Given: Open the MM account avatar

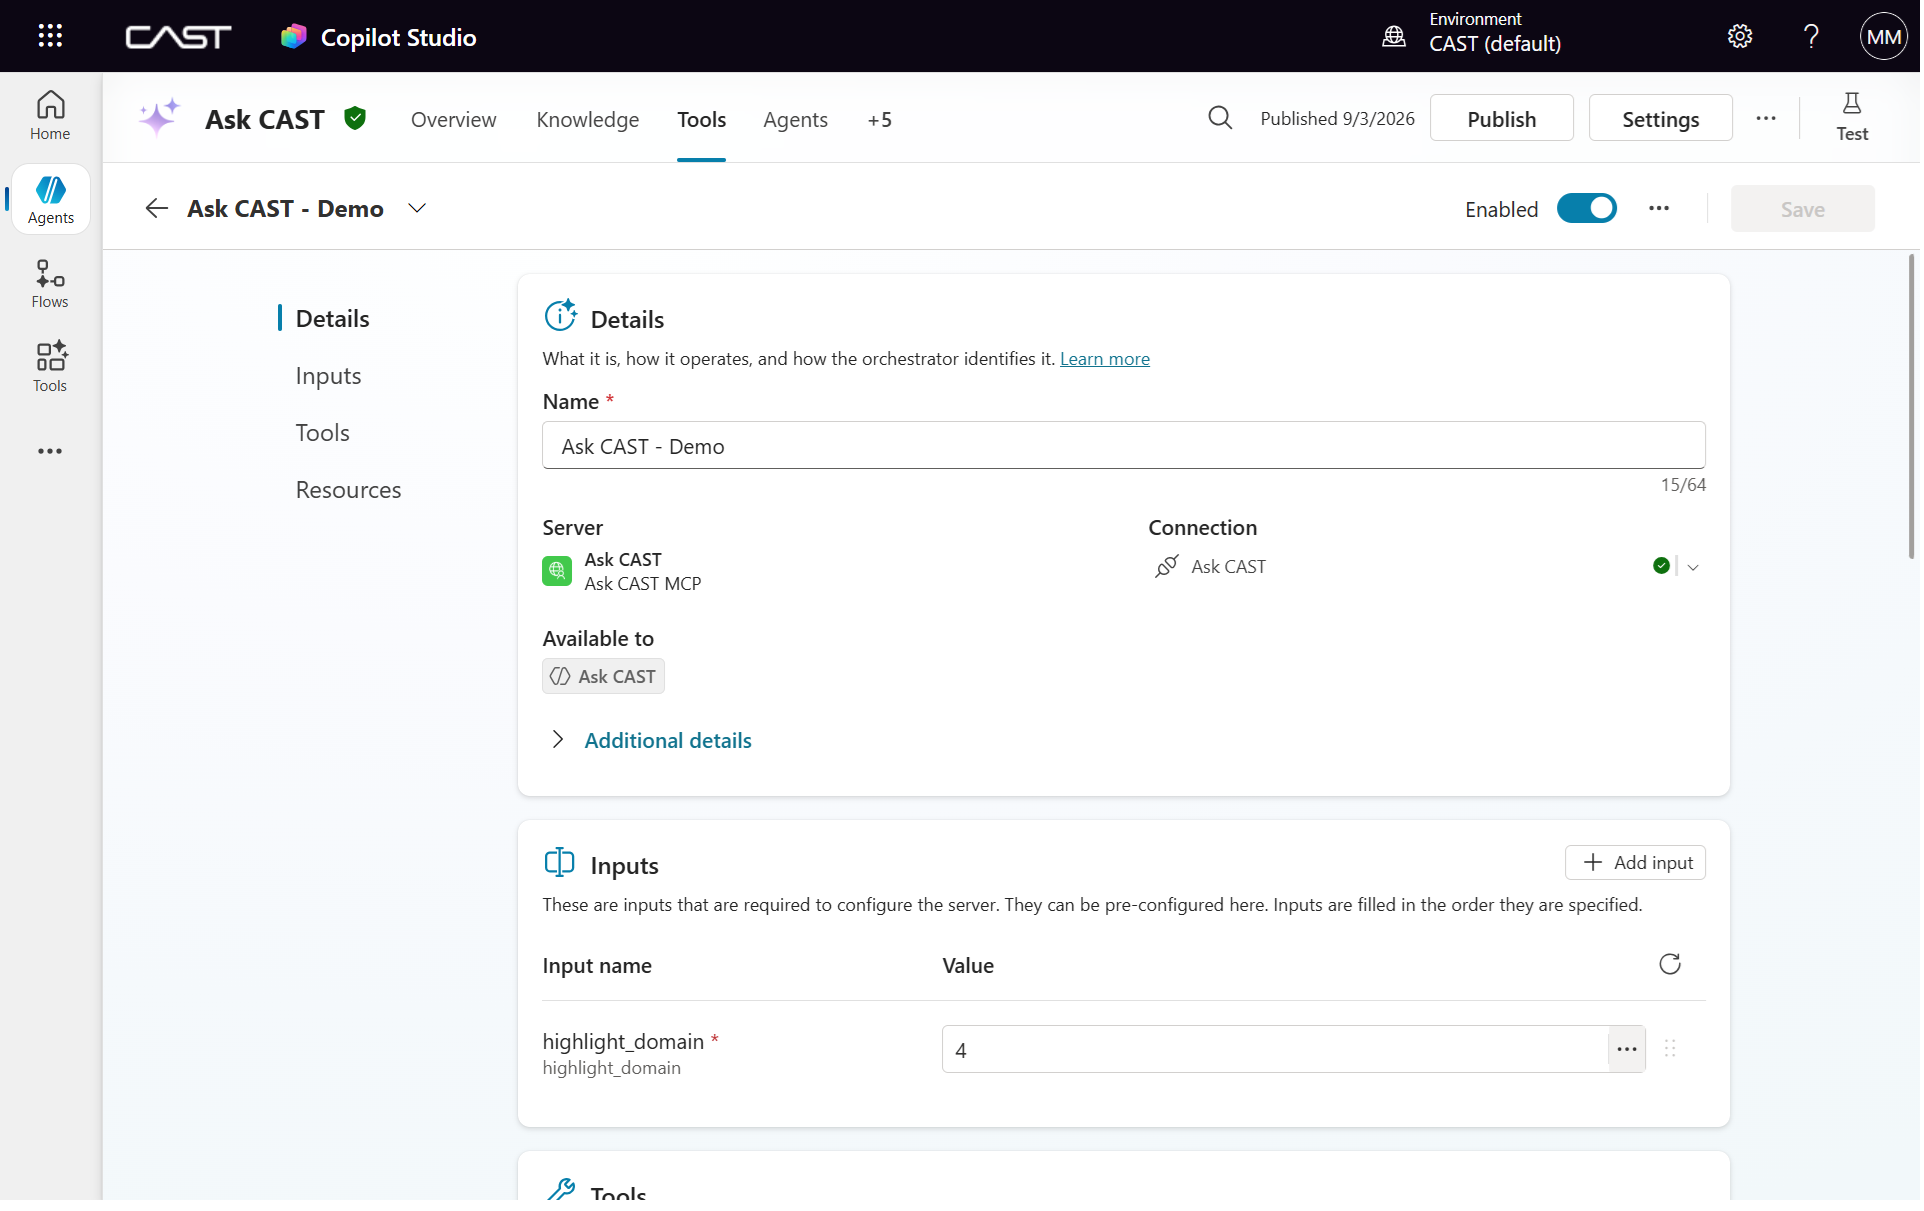Looking at the screenshot, I should [x=1884, y=37].
